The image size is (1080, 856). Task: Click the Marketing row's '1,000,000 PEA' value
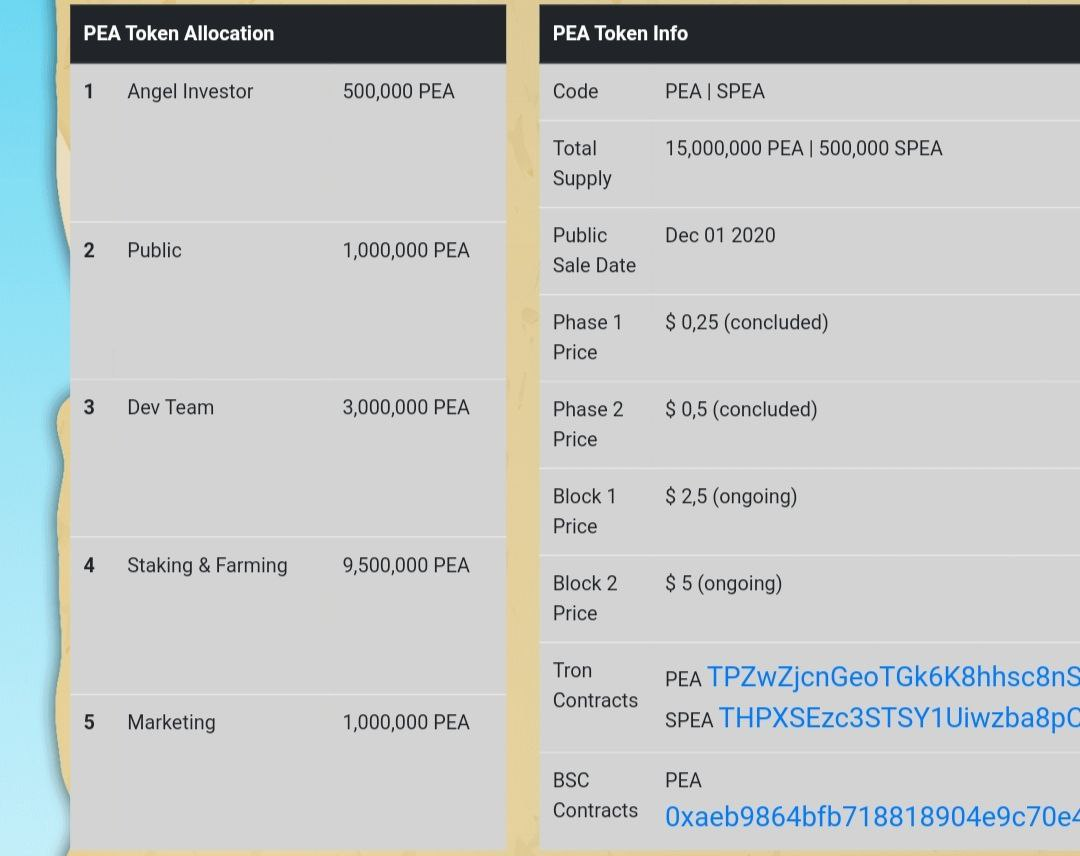pos(406,722)
